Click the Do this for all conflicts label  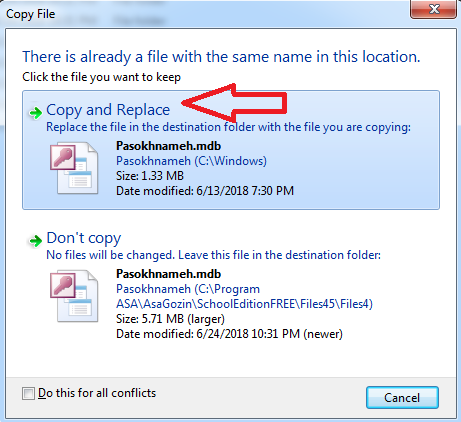(x=97, y=393)
